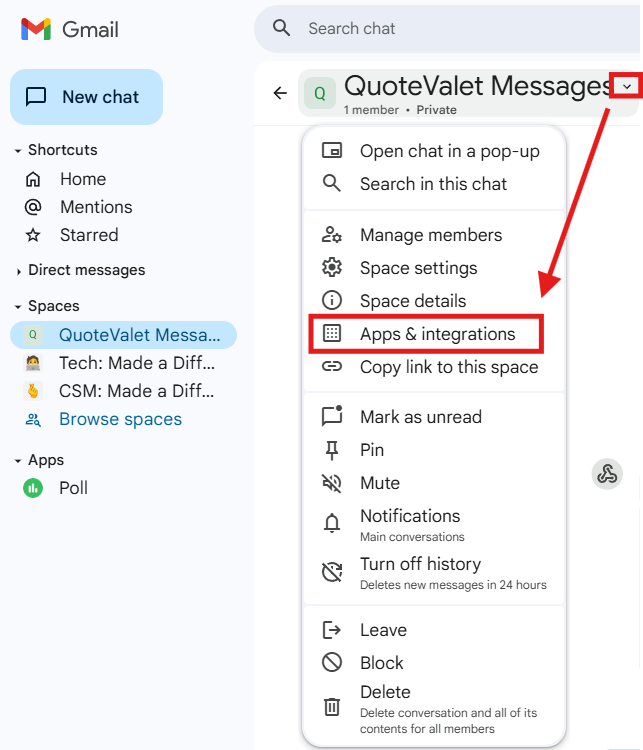Viewport: 643px width, 750px height.
Task: Mute this conversation
Action: click(x=380, y=483)
